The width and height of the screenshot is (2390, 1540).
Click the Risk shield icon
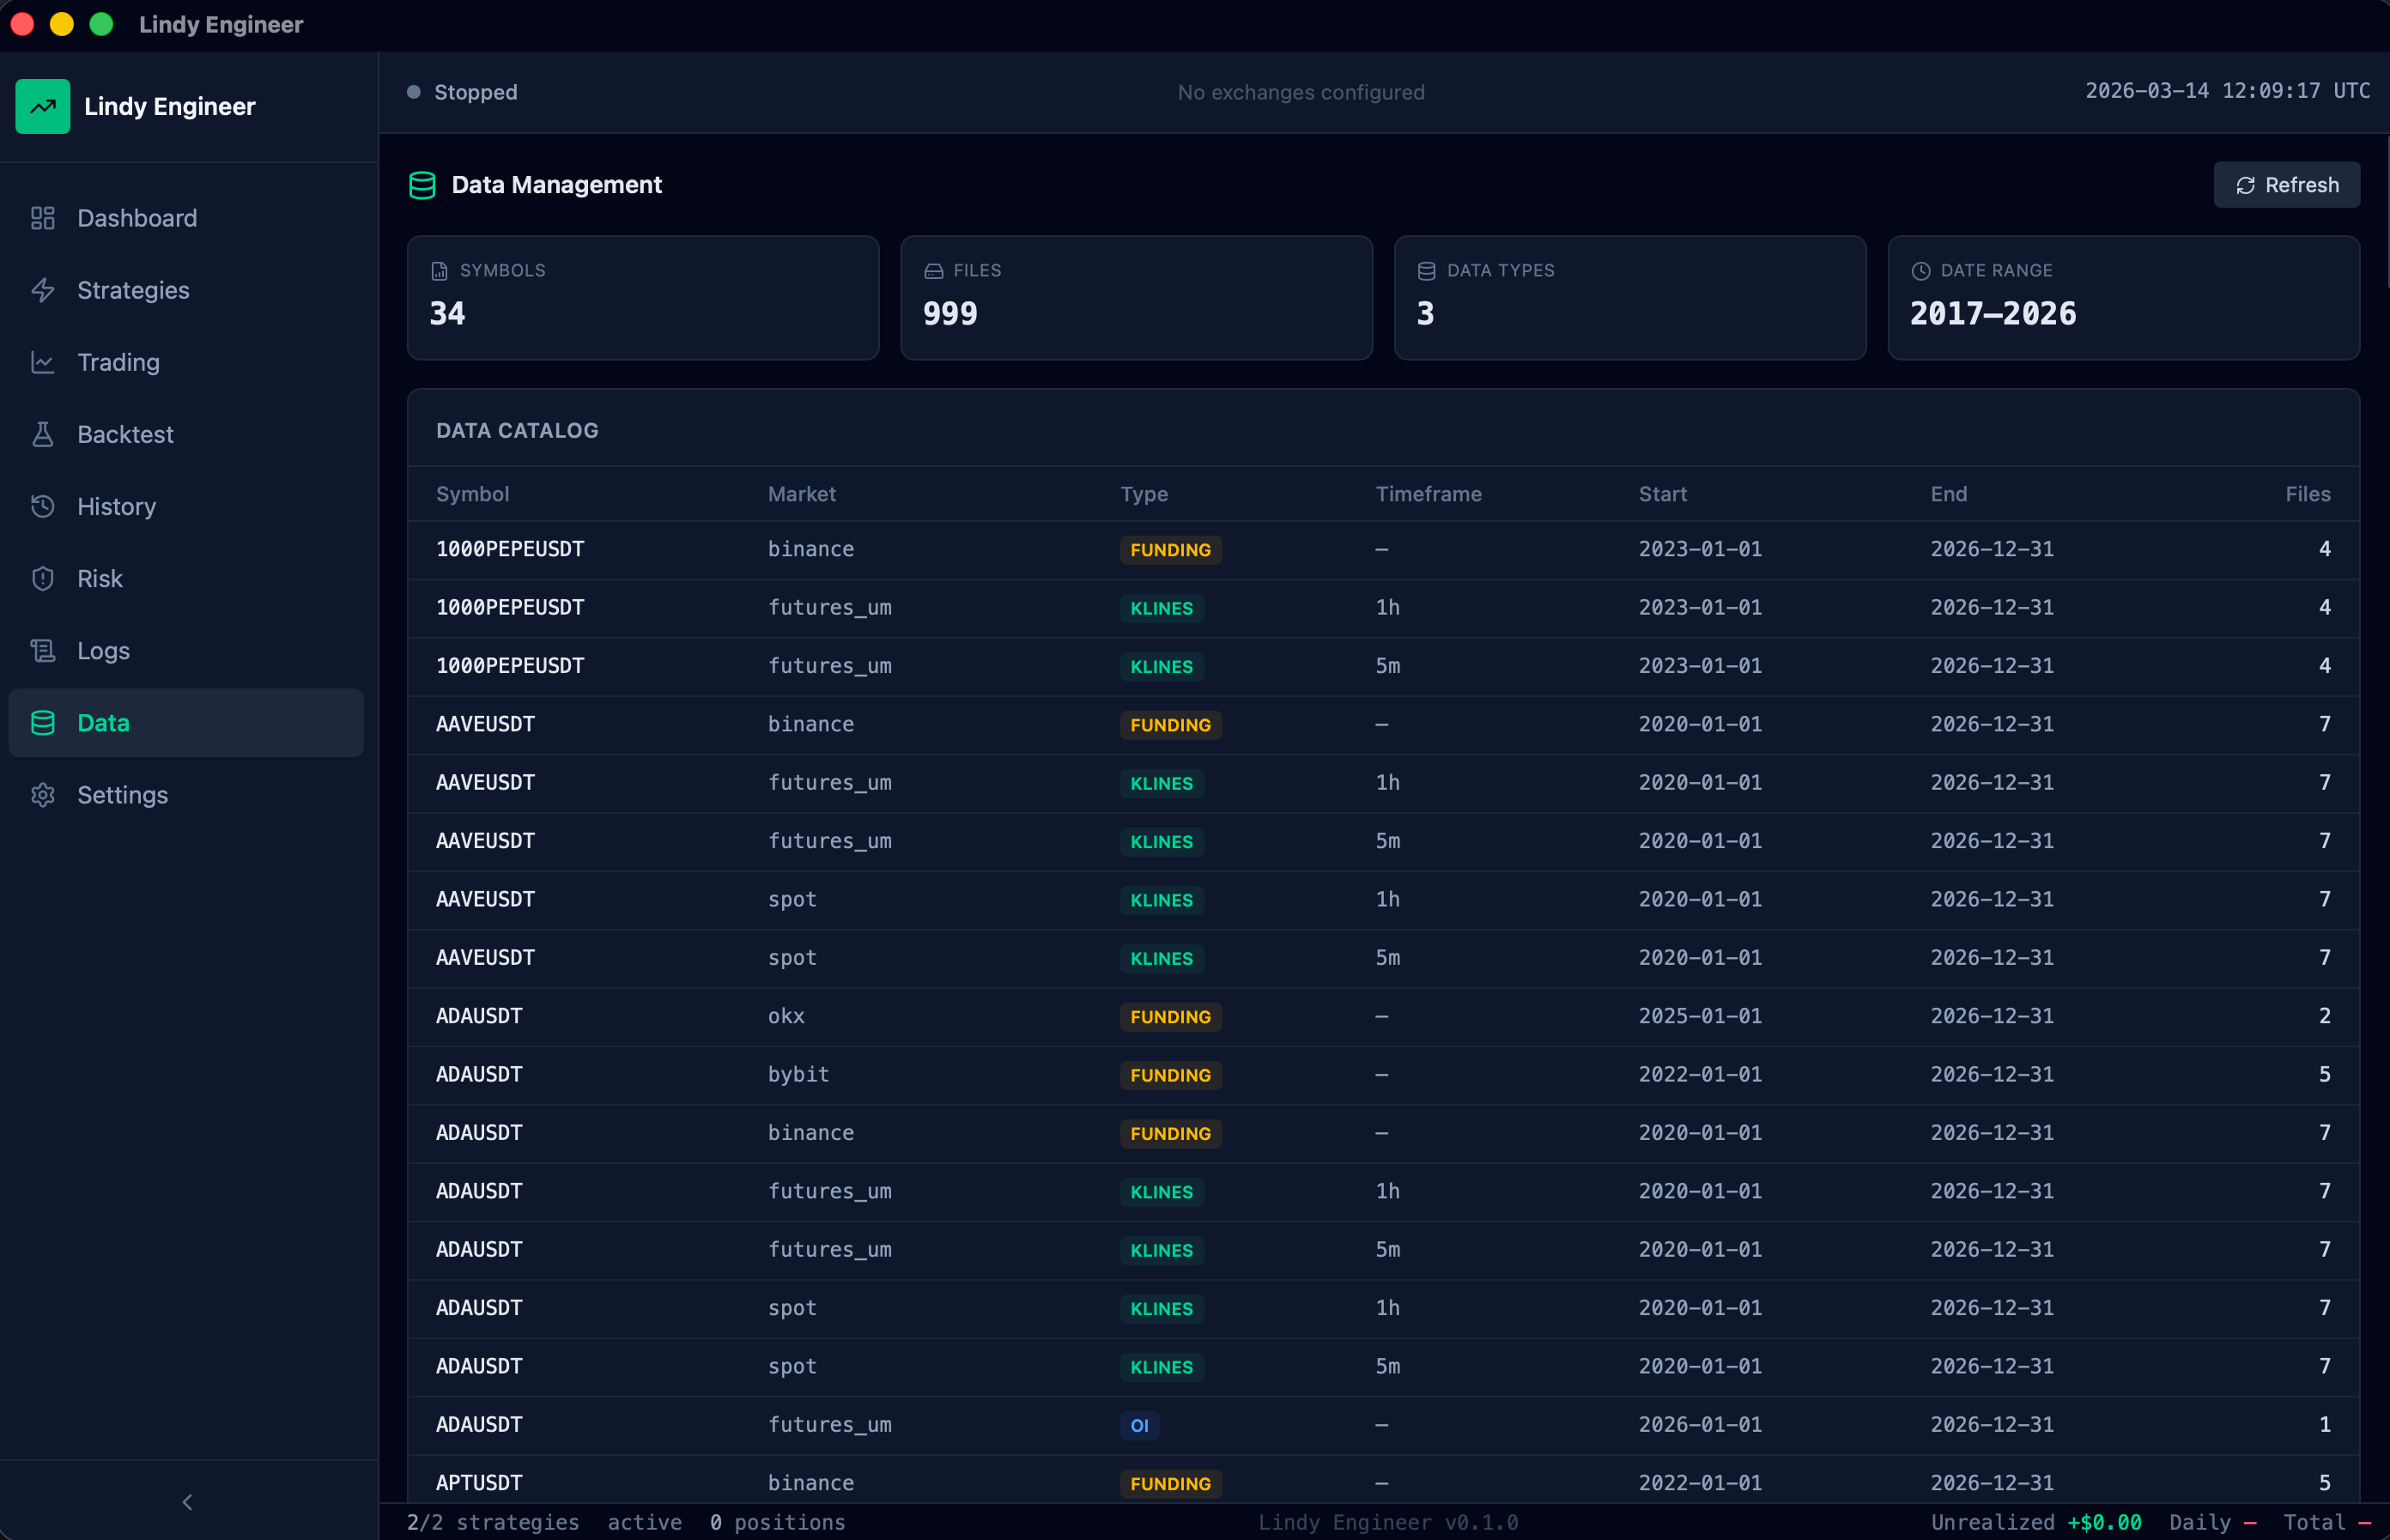coord(42,578)
